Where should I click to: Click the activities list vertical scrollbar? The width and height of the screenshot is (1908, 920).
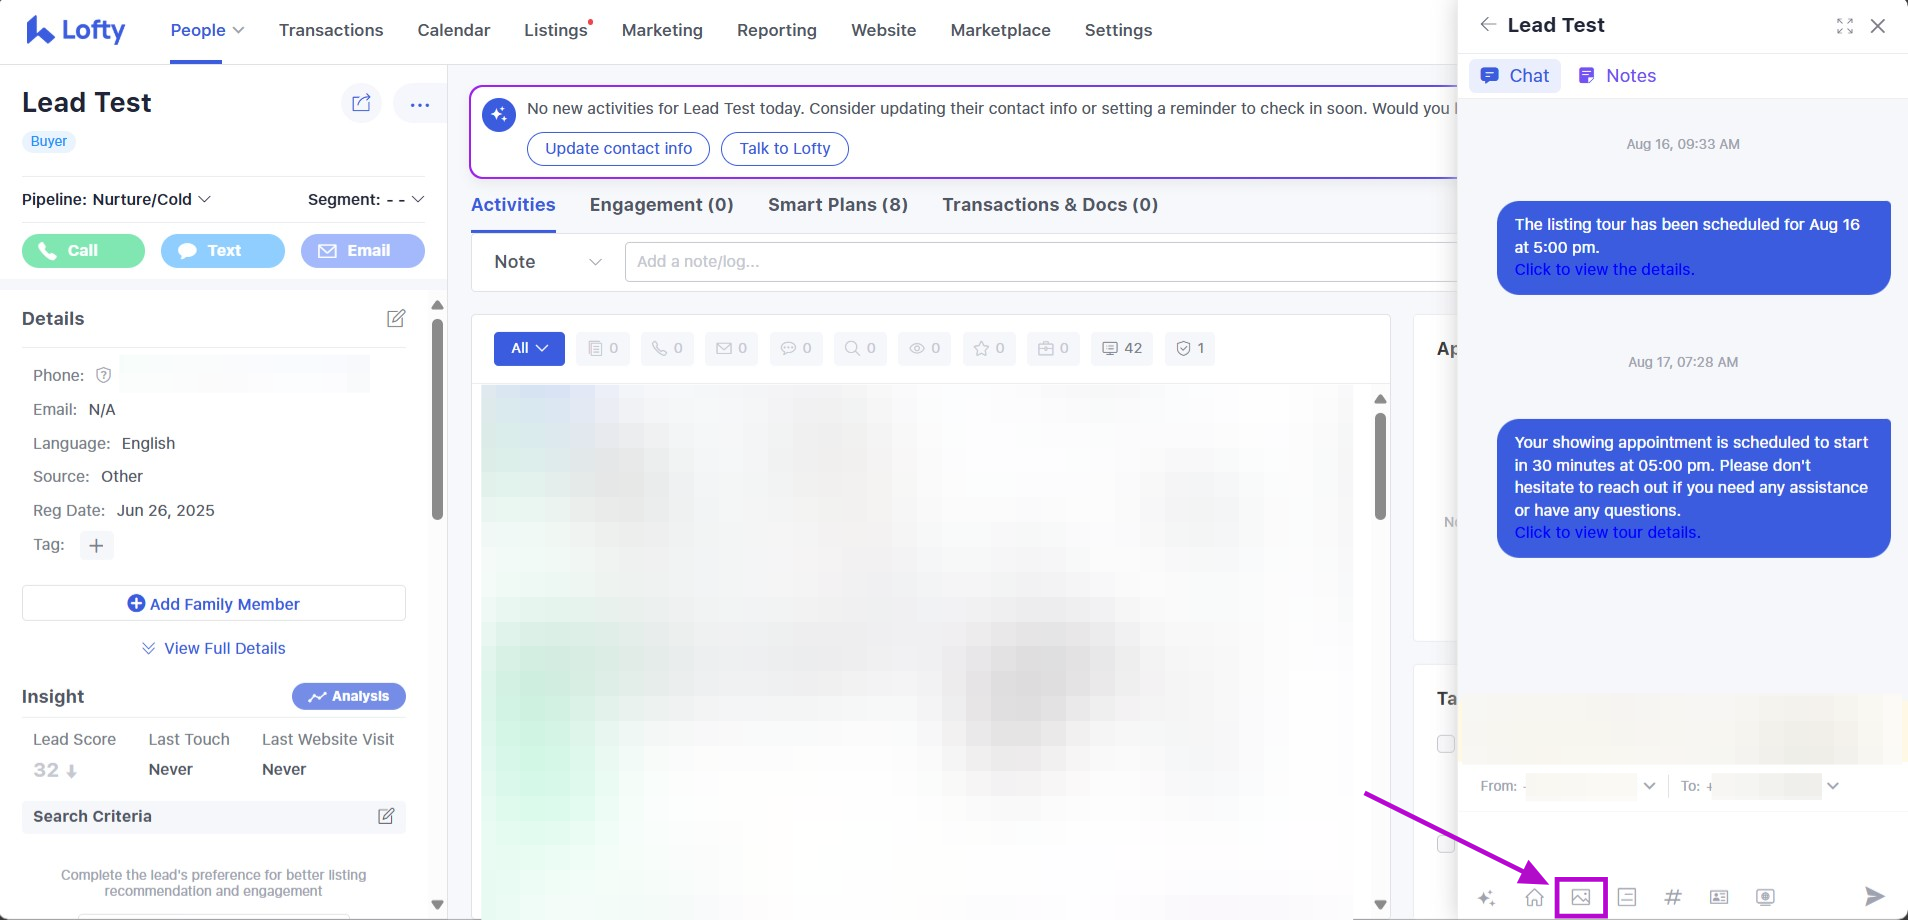[1380, 466]
